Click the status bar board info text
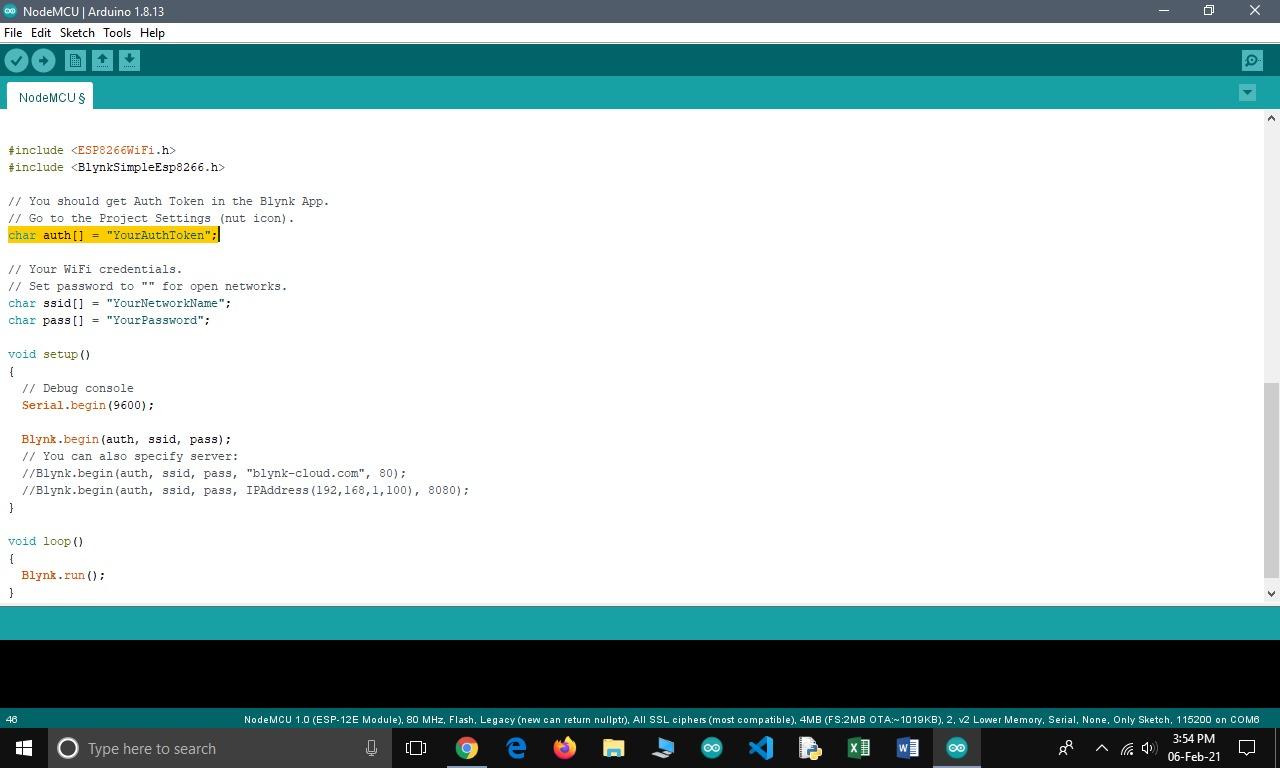Viewport: 1280px width, 768px height. (x=752, y=719)
